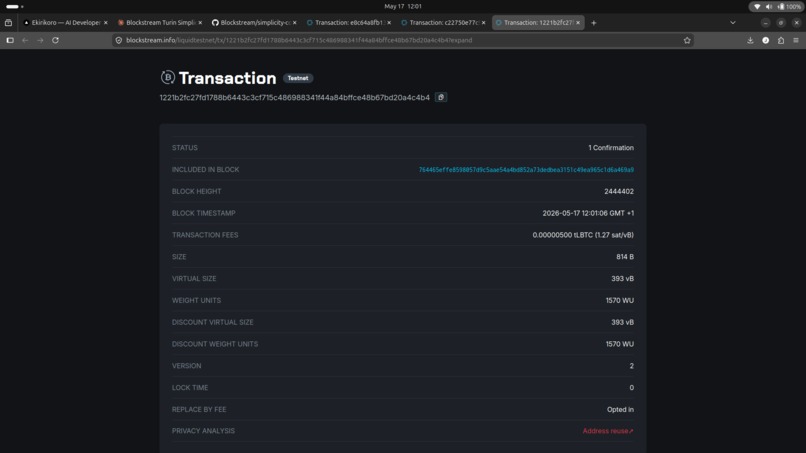Select the block timestamp value

[x=588, y=213]
